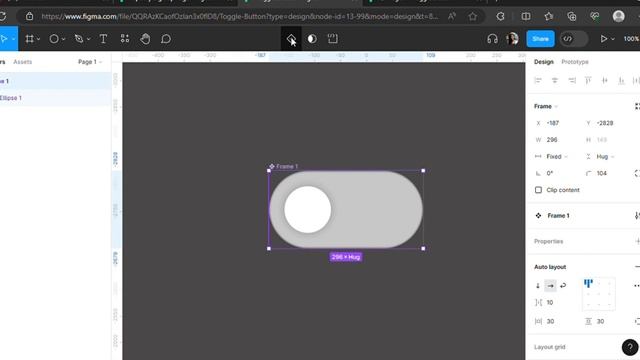This screenshot has height=360, width=640.
Task: Click the horizontal padding 30 field
Action: tap(557, 321)
